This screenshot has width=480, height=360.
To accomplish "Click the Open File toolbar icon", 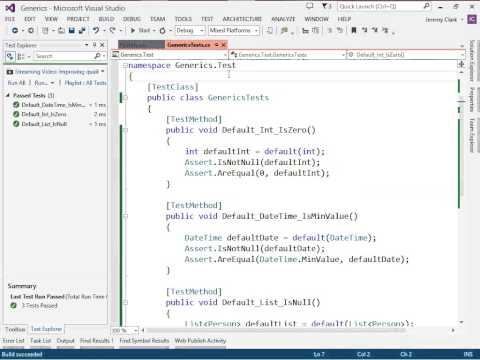I will [61, 30].
